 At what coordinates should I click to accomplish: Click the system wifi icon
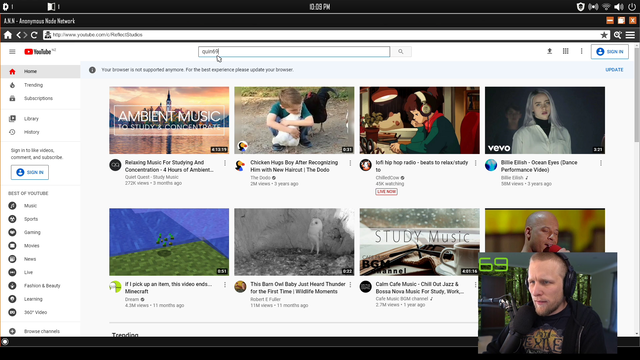606,7
